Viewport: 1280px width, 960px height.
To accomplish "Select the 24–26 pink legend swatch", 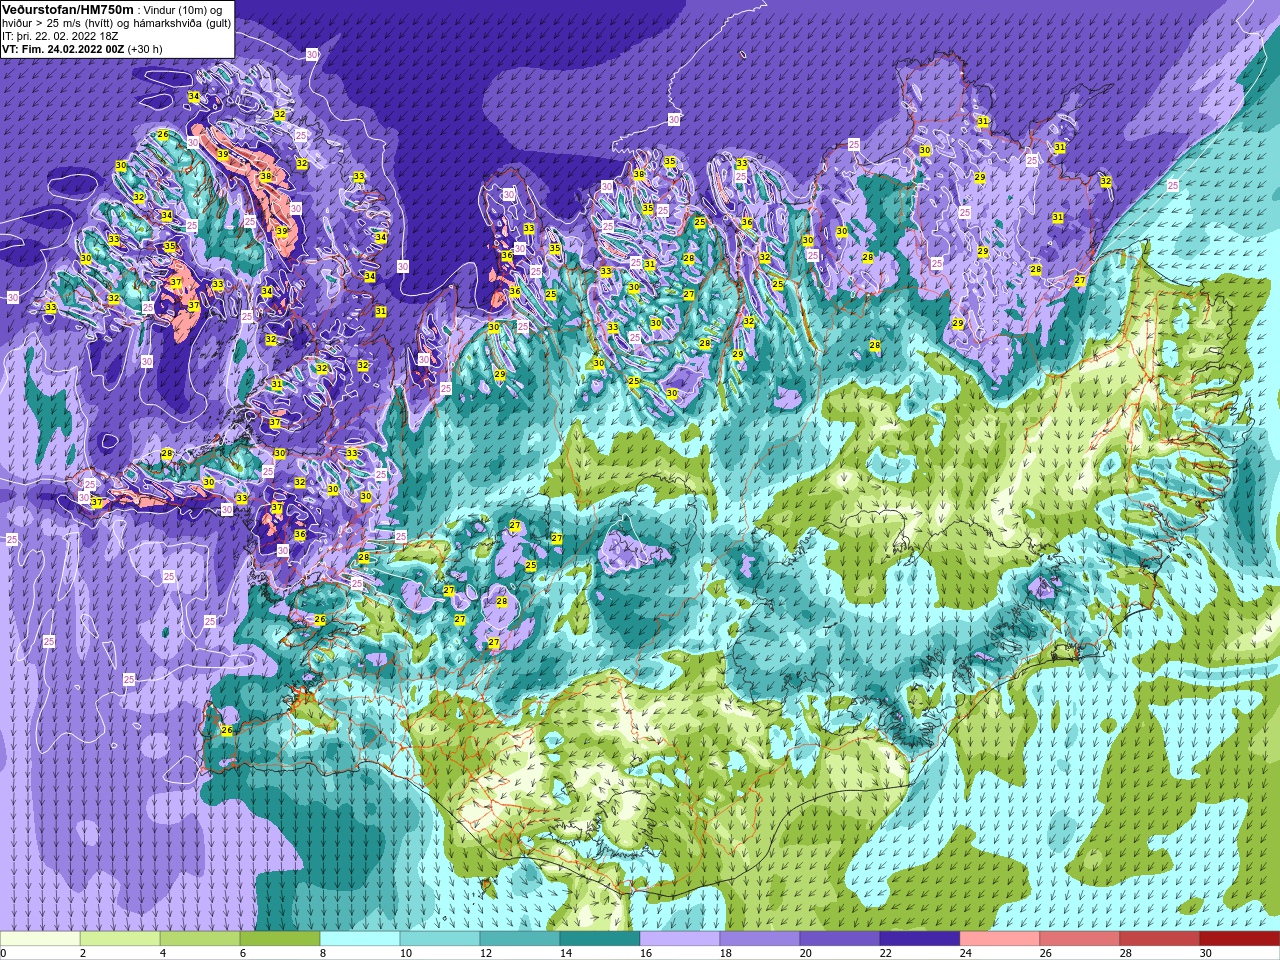I will [1000, 939].
